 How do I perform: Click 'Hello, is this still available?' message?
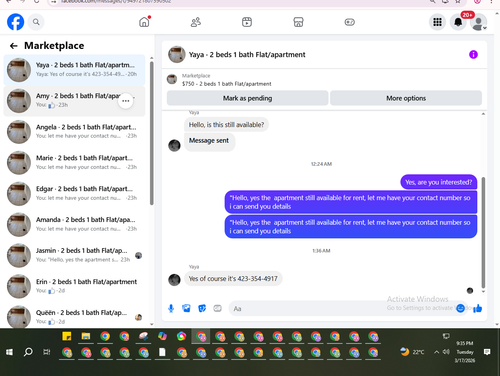(x=226, y=125)
